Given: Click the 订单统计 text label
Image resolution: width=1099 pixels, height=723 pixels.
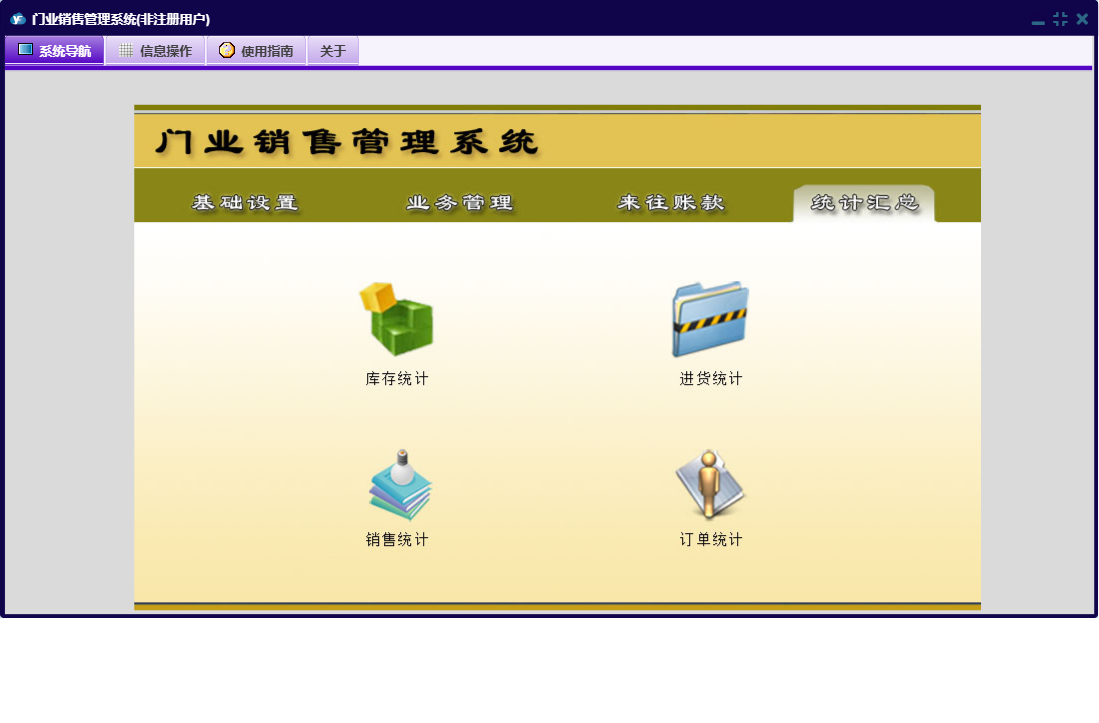Looking at the screenshot, I should 711,540.
